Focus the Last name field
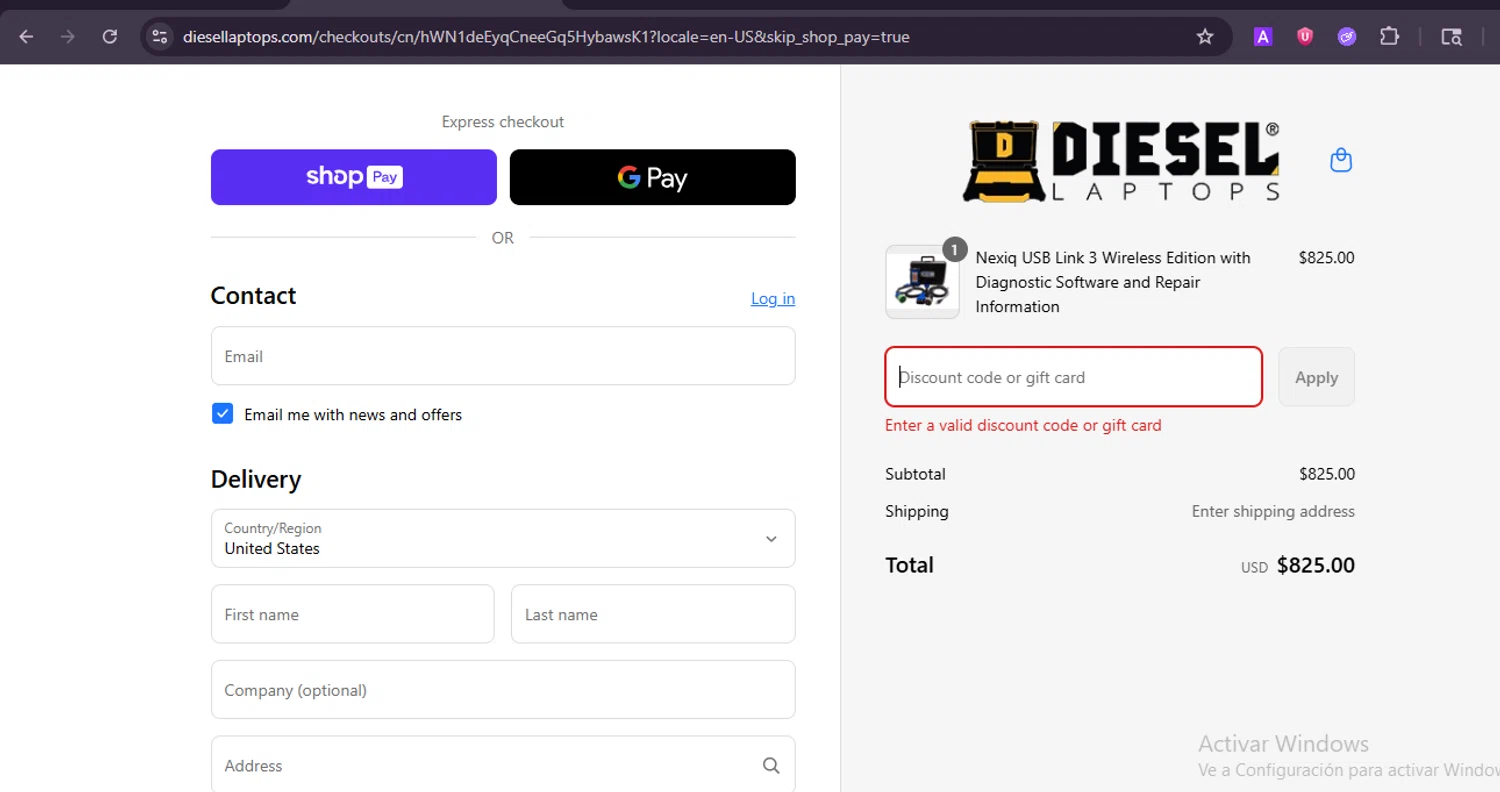The height and width of the screenshot is (792, 1500). point(653,614)
